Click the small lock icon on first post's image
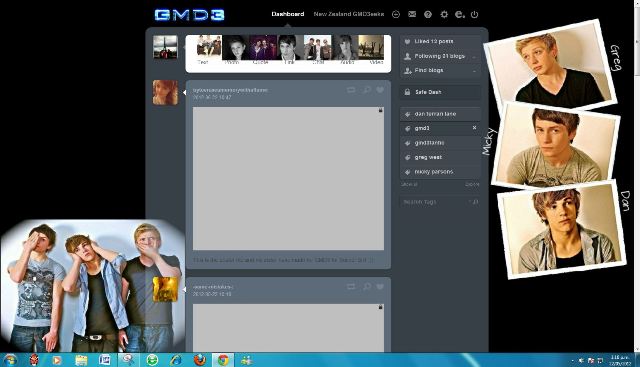Viewport: 640px width, 367px height. point(380,110)
